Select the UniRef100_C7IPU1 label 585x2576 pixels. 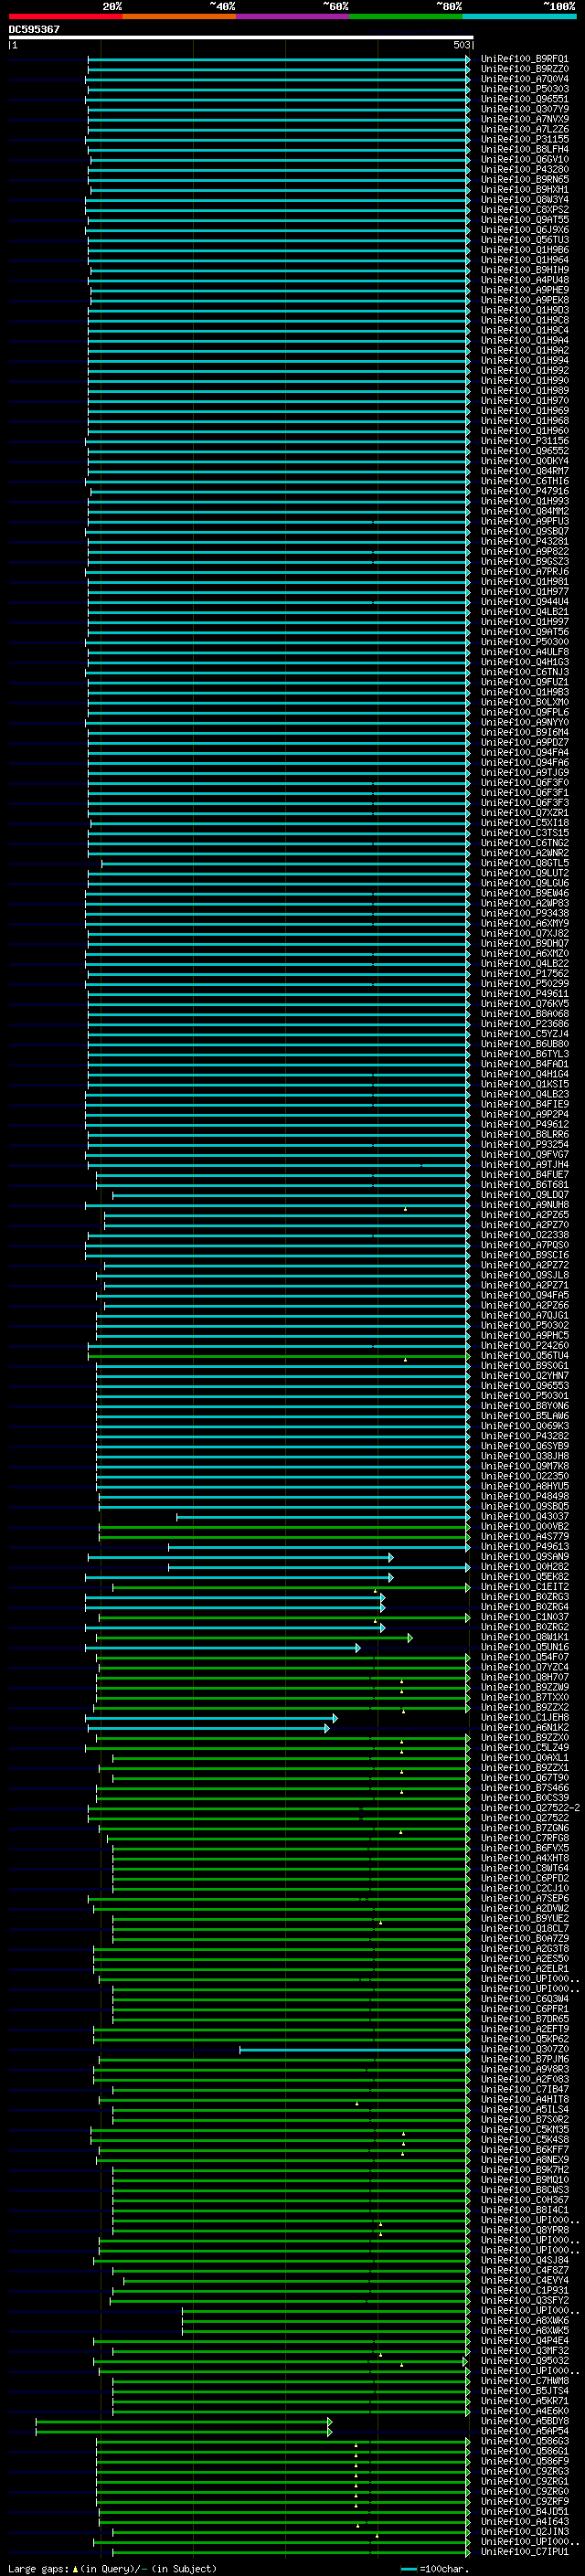pyautogui.click(x=524, y=2552)
